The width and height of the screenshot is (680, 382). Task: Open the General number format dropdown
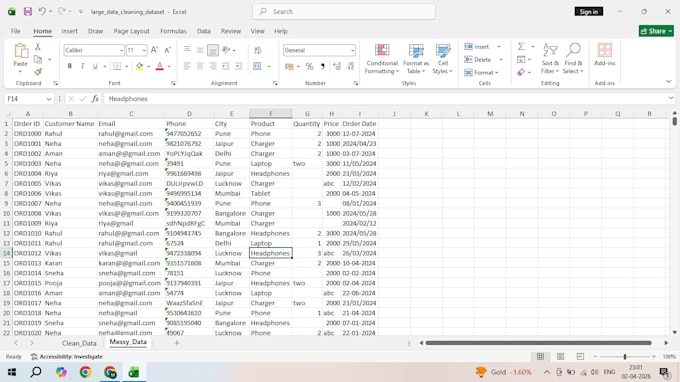pos(352,51)
